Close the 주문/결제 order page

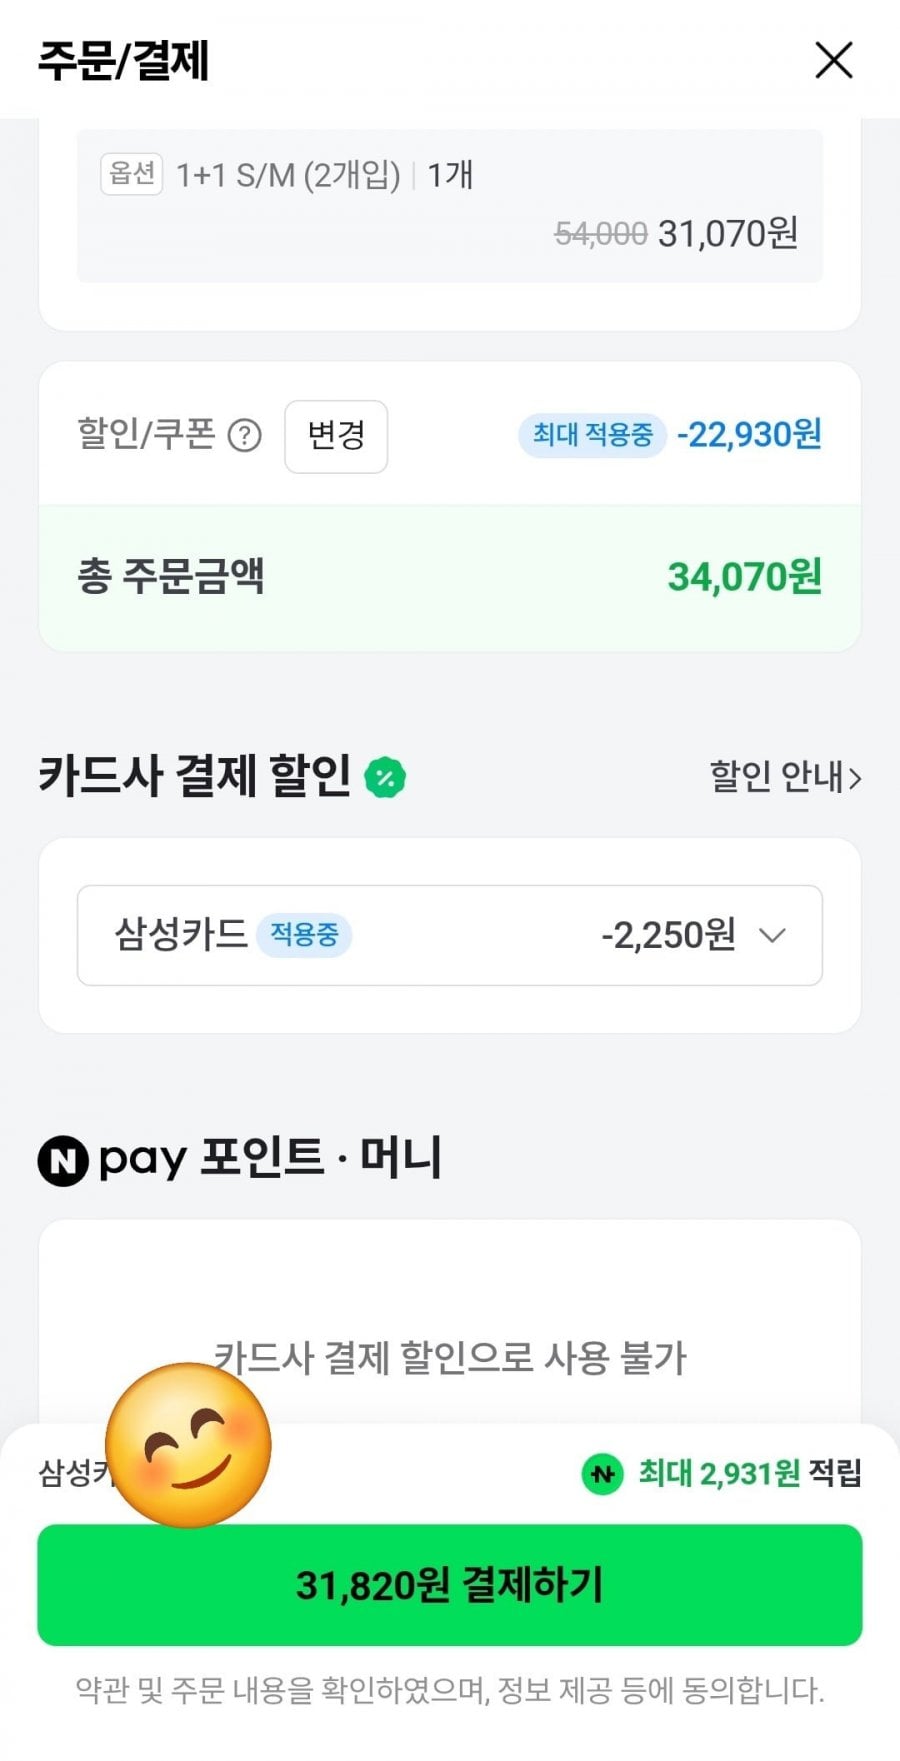833,60
